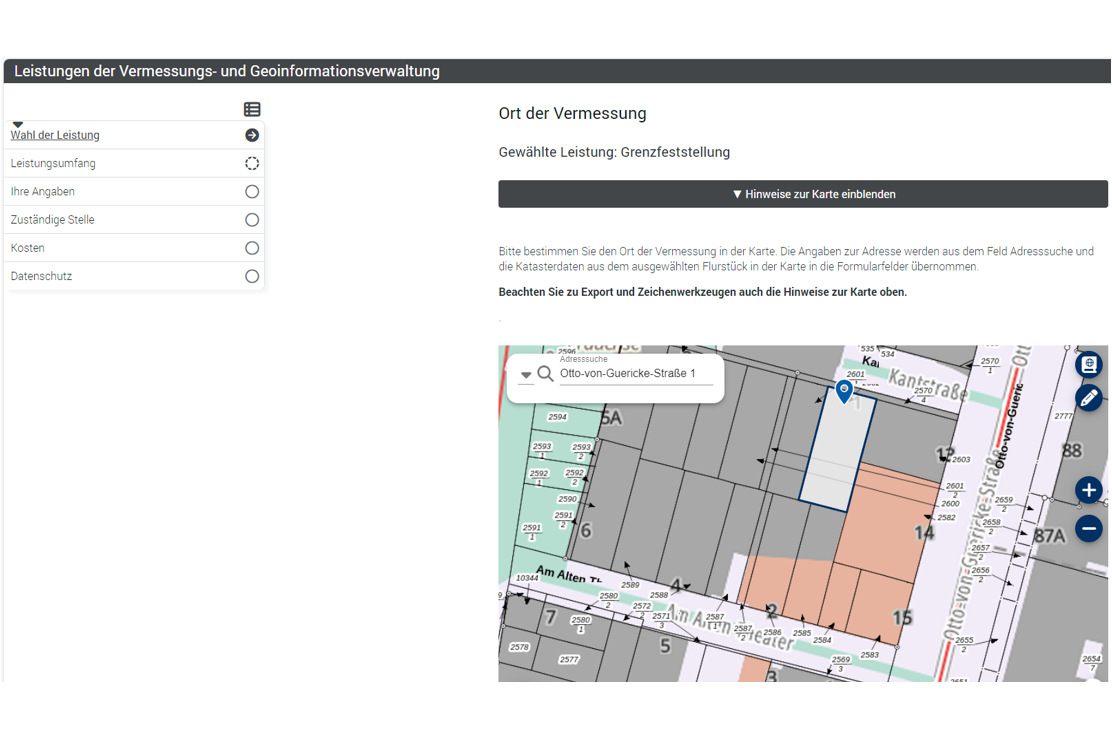Open the dropdown arrow in address search
The width and height of the screenshot is (1112, 735).
pyautogui.click(x=526, y=375)
